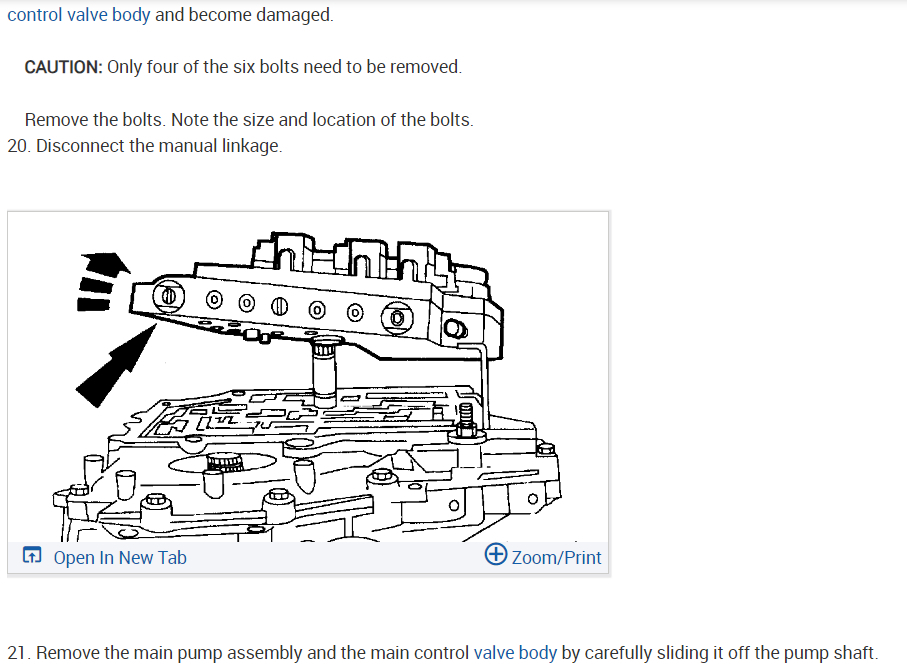This screenshot has width=907, height=672.
Task: Click the 'Disconnect the manual linkage' step text
Action: (x=159, y=146)
